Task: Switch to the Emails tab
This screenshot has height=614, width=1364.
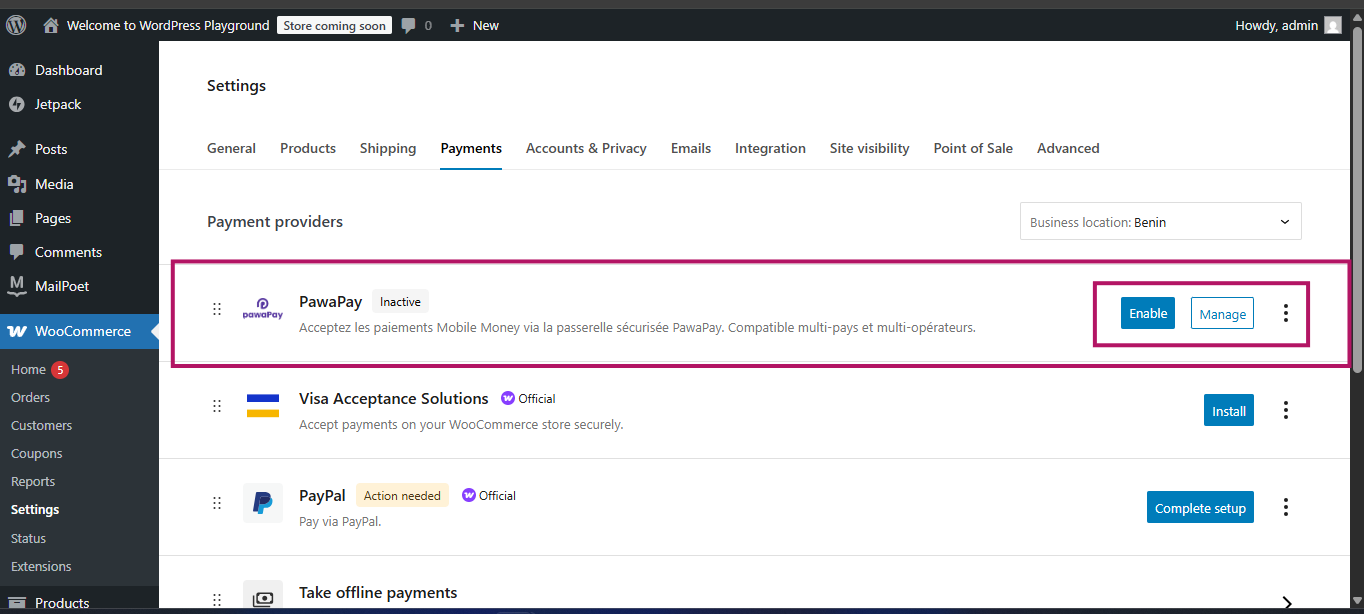Action: pyautogui.click(x=691, y=148)
